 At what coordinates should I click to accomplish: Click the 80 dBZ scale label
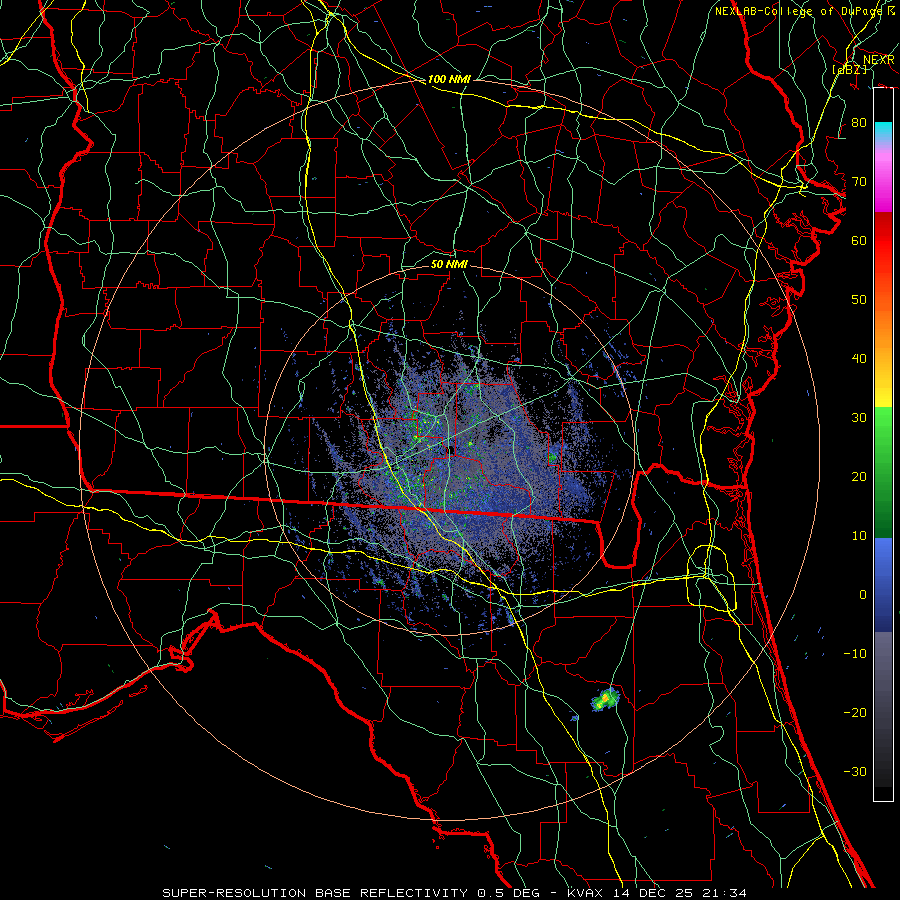(859, 122)
